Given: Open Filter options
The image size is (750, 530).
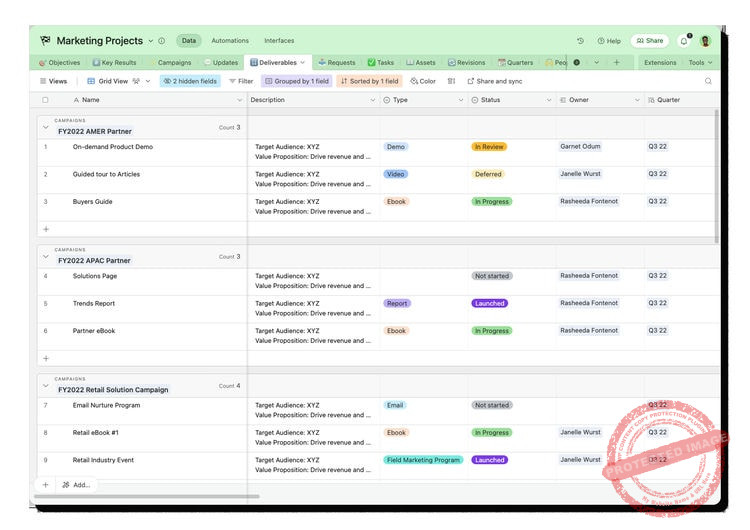Looking at the screenshot, I should (x=241, y=81).
